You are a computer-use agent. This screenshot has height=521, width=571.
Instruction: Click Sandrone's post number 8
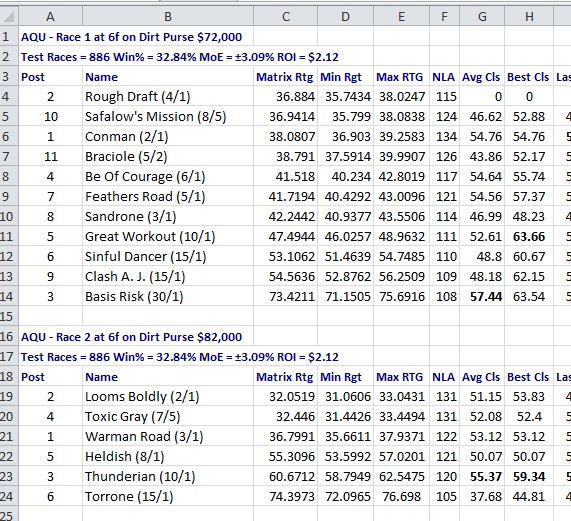click(50, 217)
